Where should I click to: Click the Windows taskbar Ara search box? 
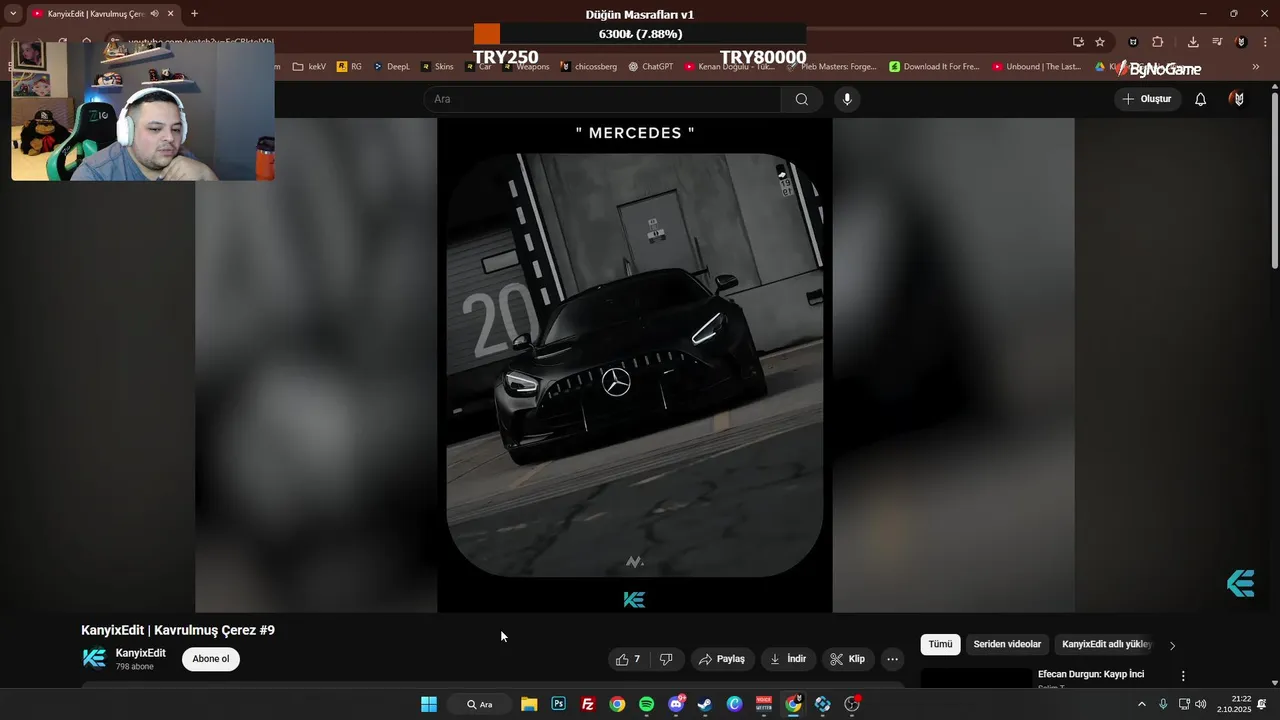pos(482,704)
